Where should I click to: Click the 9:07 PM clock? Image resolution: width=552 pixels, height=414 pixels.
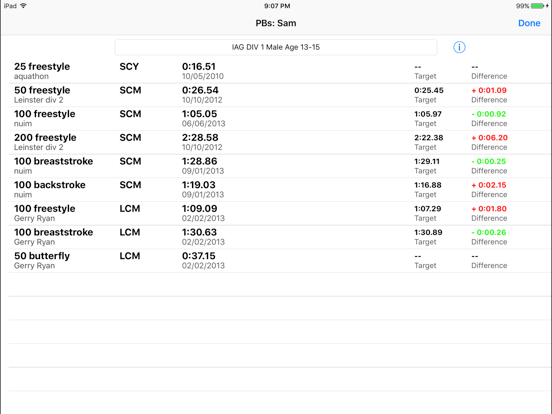277,6
